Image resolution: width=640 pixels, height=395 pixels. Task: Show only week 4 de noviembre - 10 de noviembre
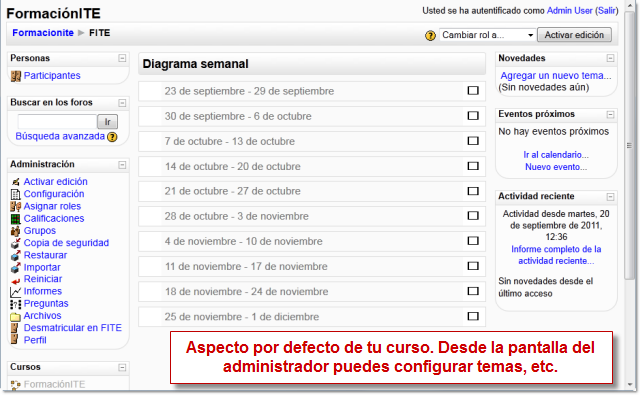click(x=473, y=241)
